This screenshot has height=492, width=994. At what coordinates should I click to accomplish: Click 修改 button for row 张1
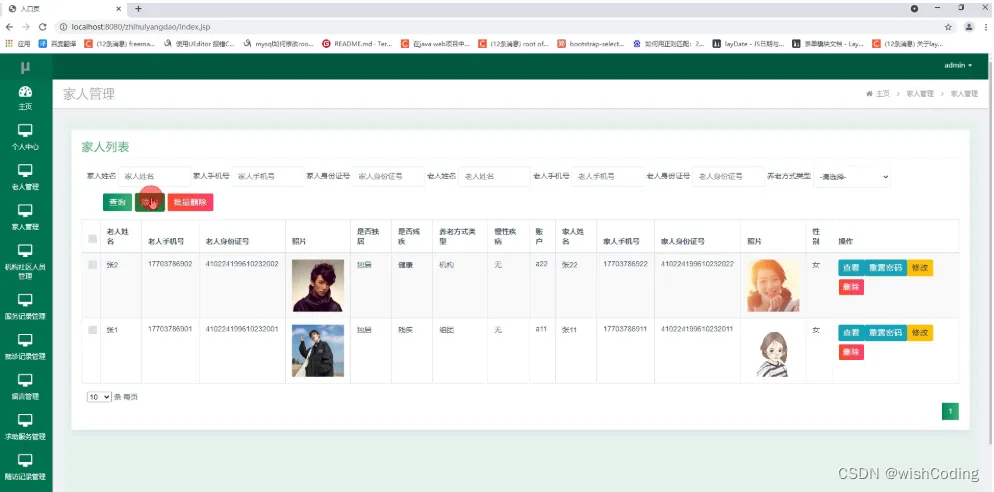920,333
